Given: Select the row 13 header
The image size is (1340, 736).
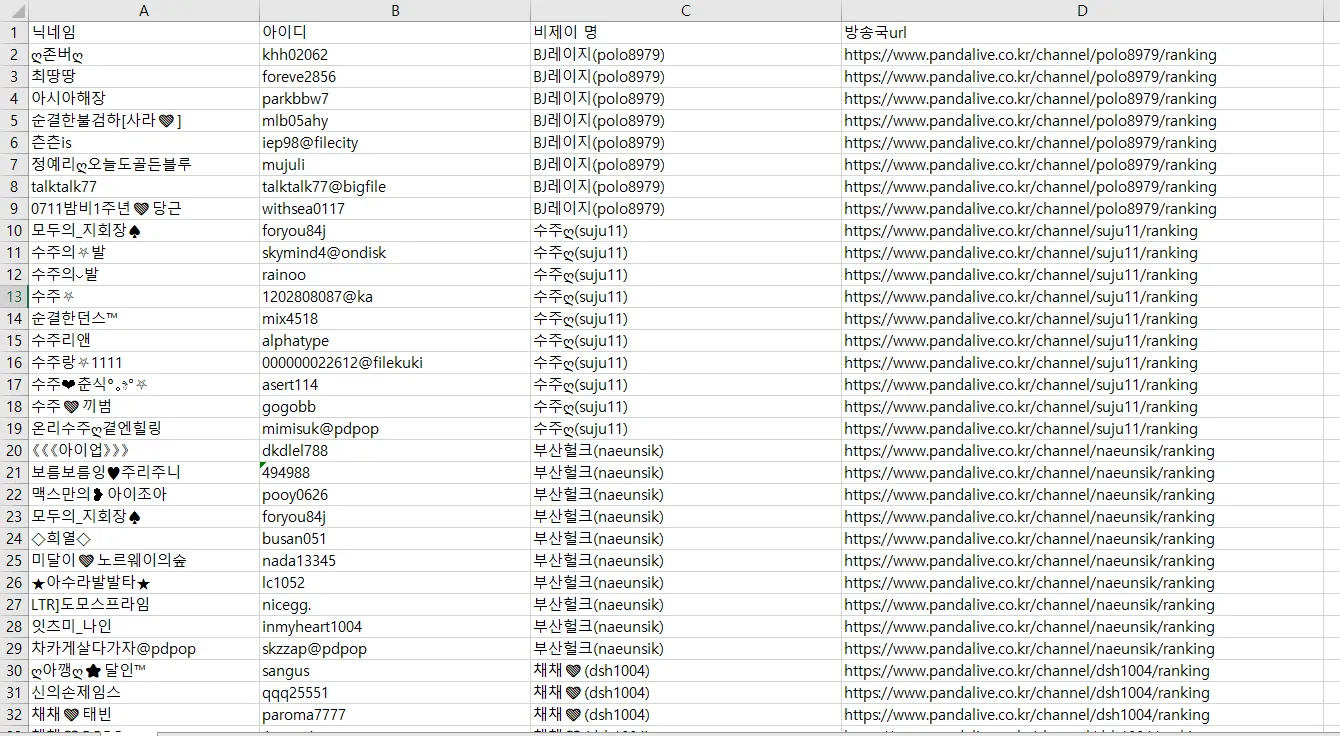Looking at the screenshot, I should point(14,297).
